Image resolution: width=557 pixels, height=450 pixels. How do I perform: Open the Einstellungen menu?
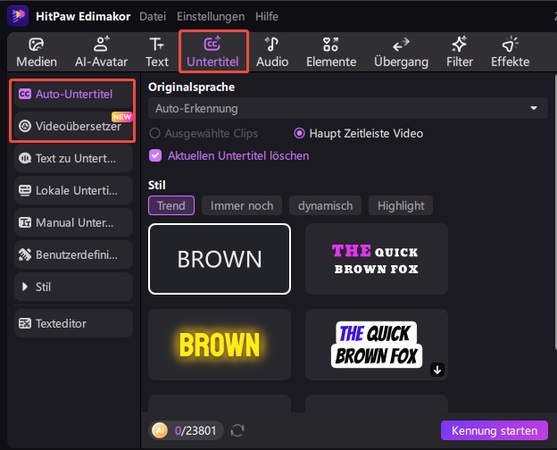(x=211, y=16)
